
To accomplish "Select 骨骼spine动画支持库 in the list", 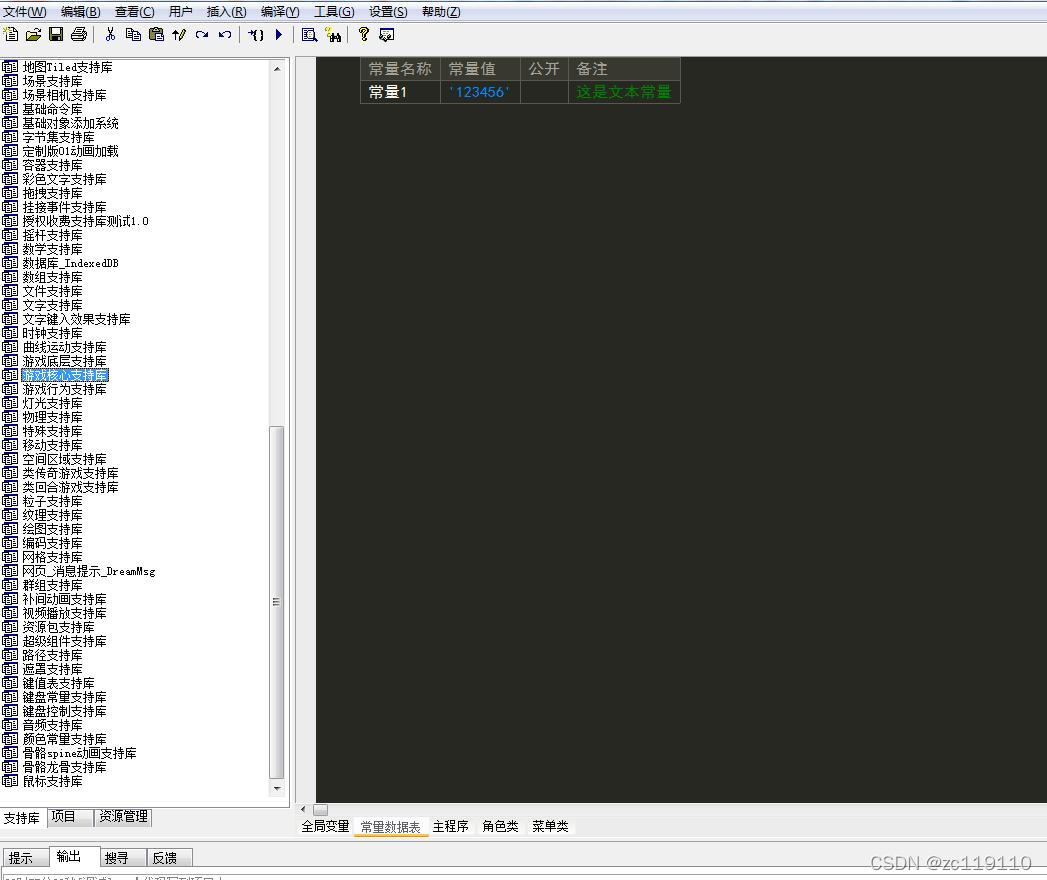I will coord(79,753).
